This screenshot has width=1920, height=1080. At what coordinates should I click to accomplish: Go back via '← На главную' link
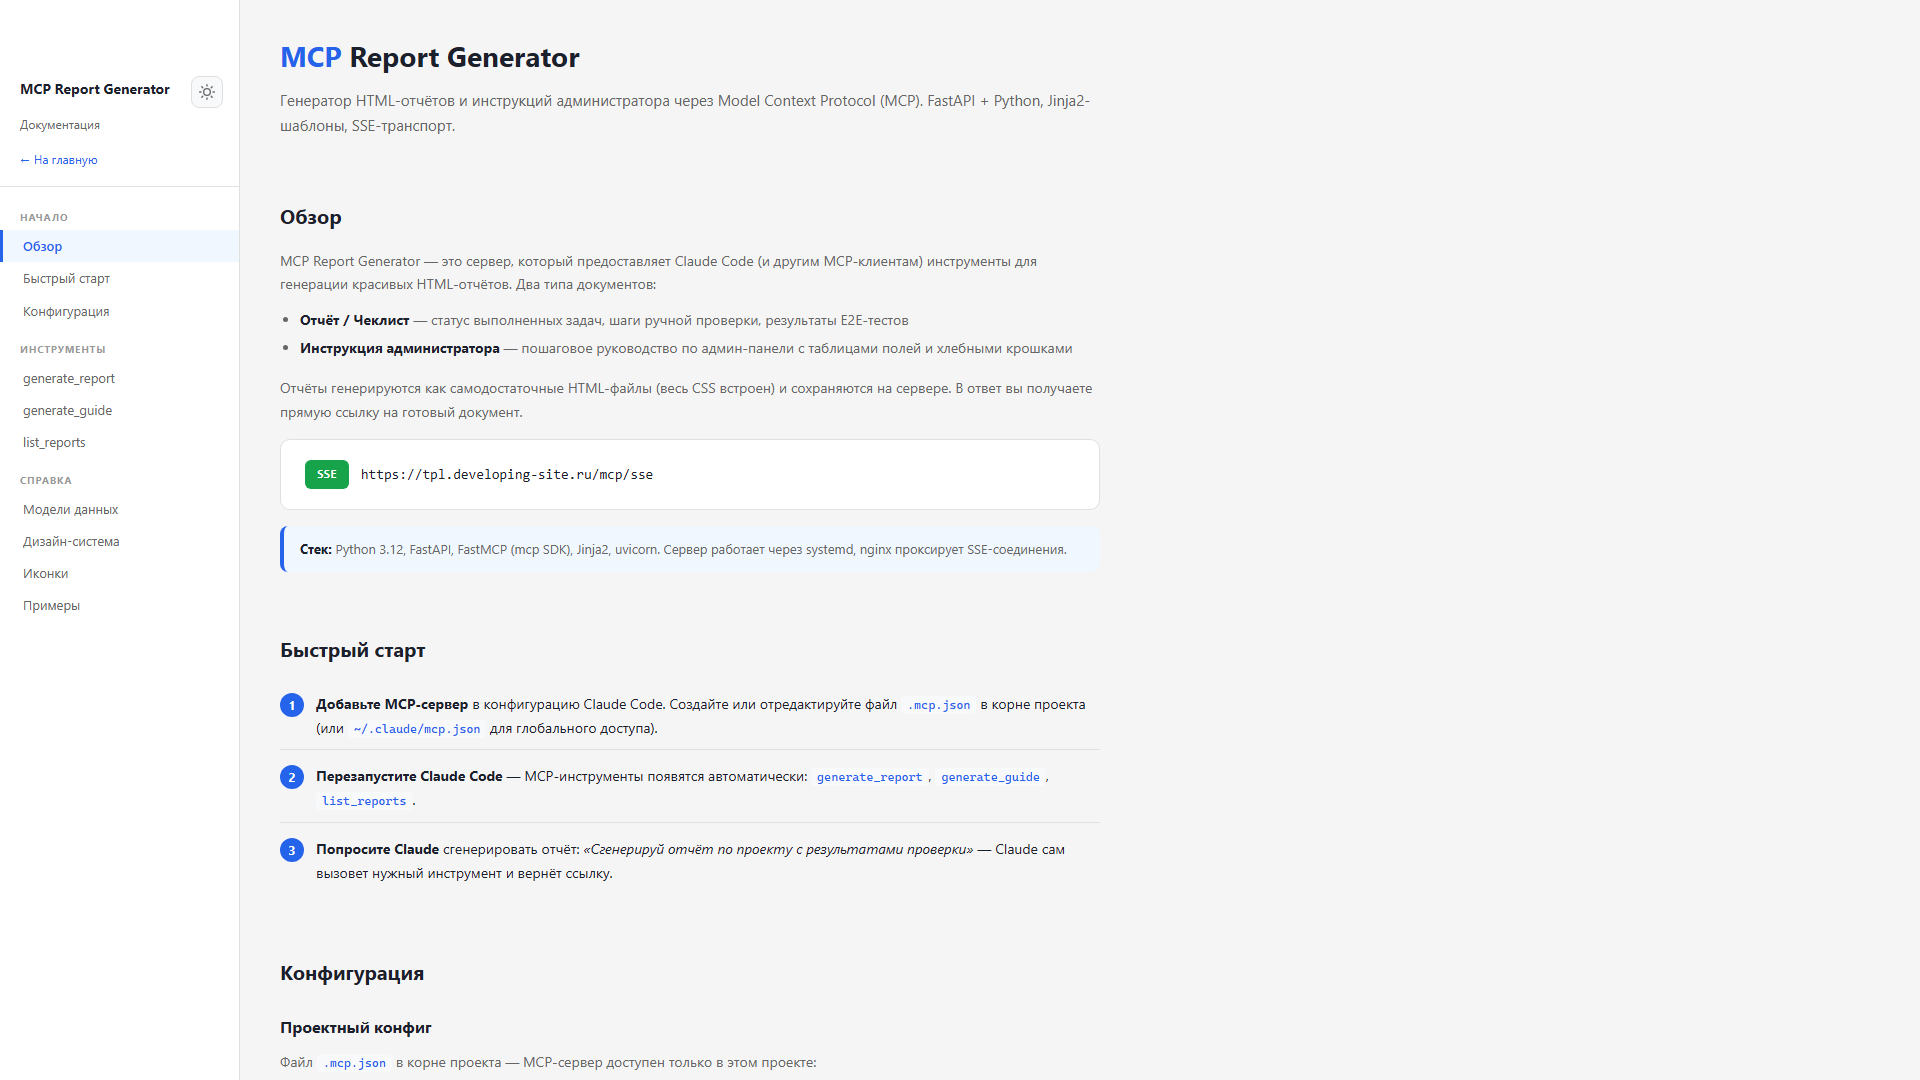59,160
